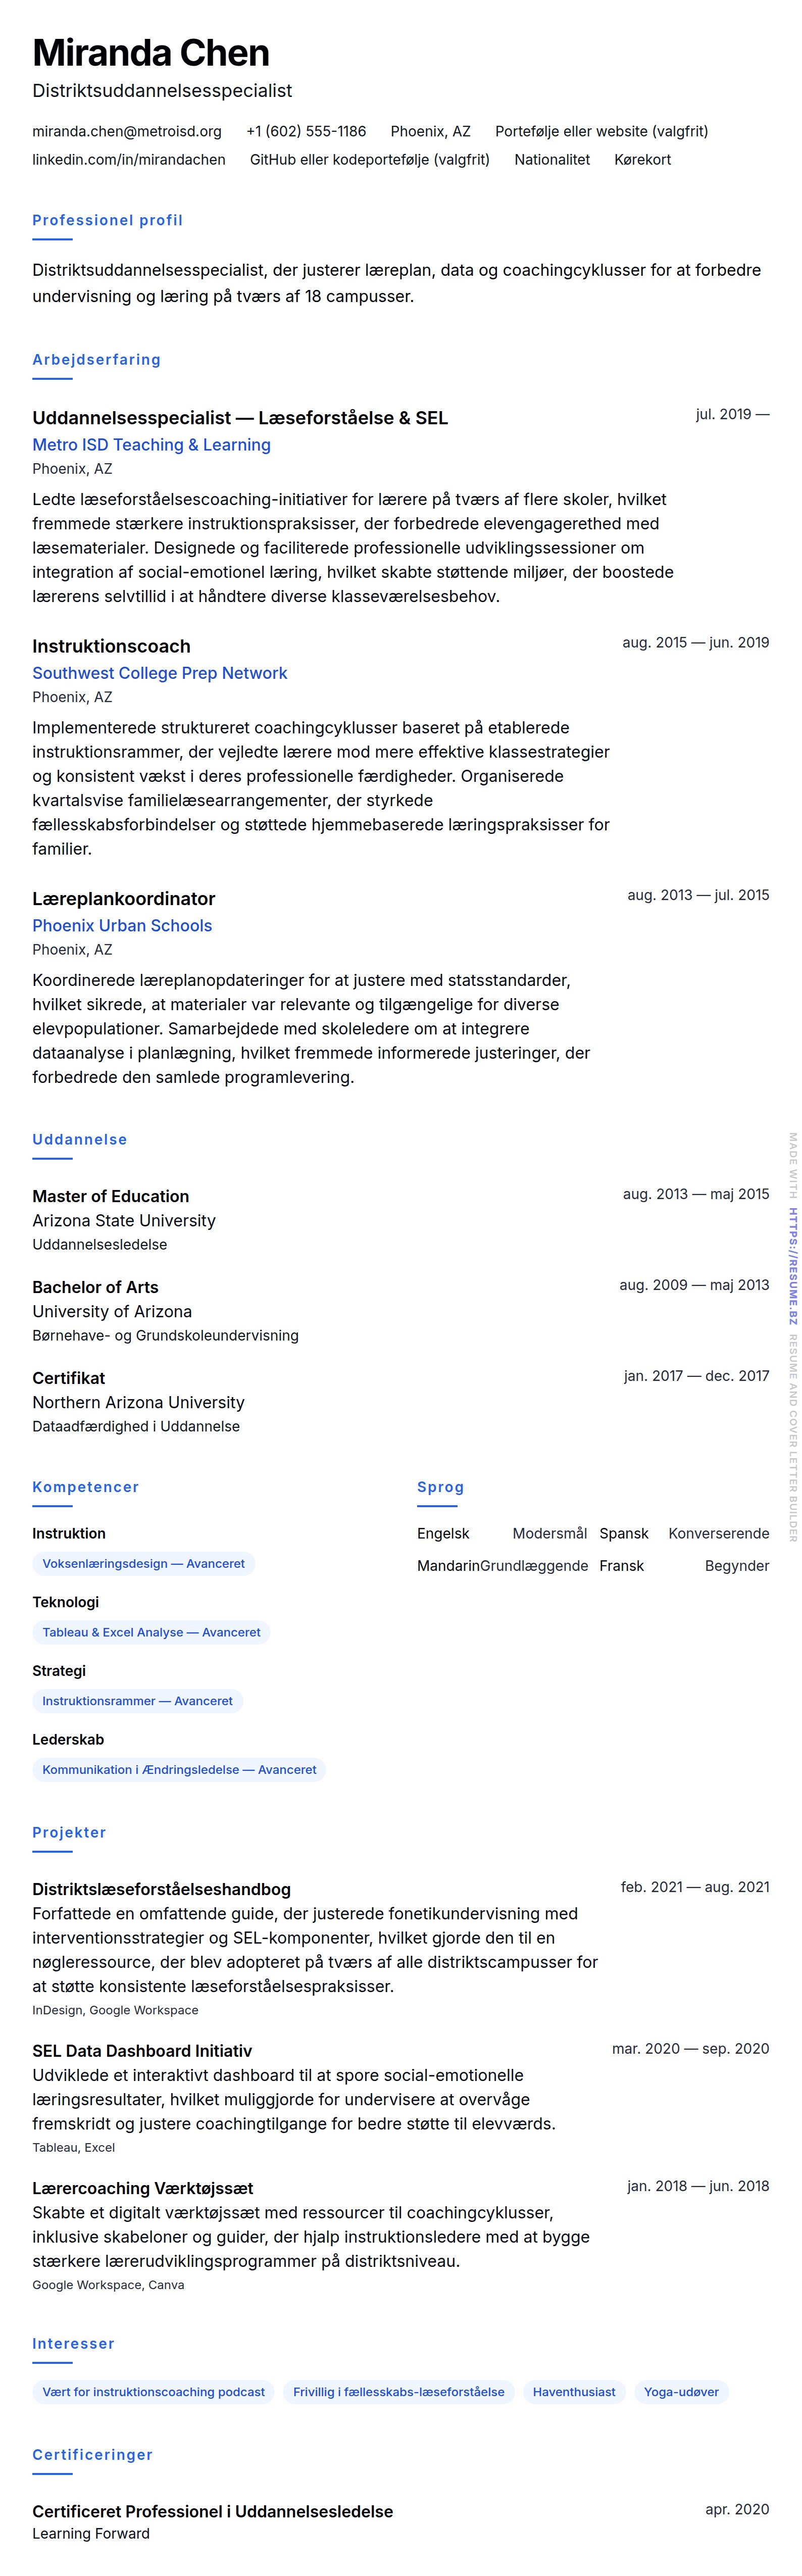The height and width of the screenshot is (2576, 802).
Task: Select the Voksenlæringsdesign — Avanceret skill tag
Action: 143,1563
